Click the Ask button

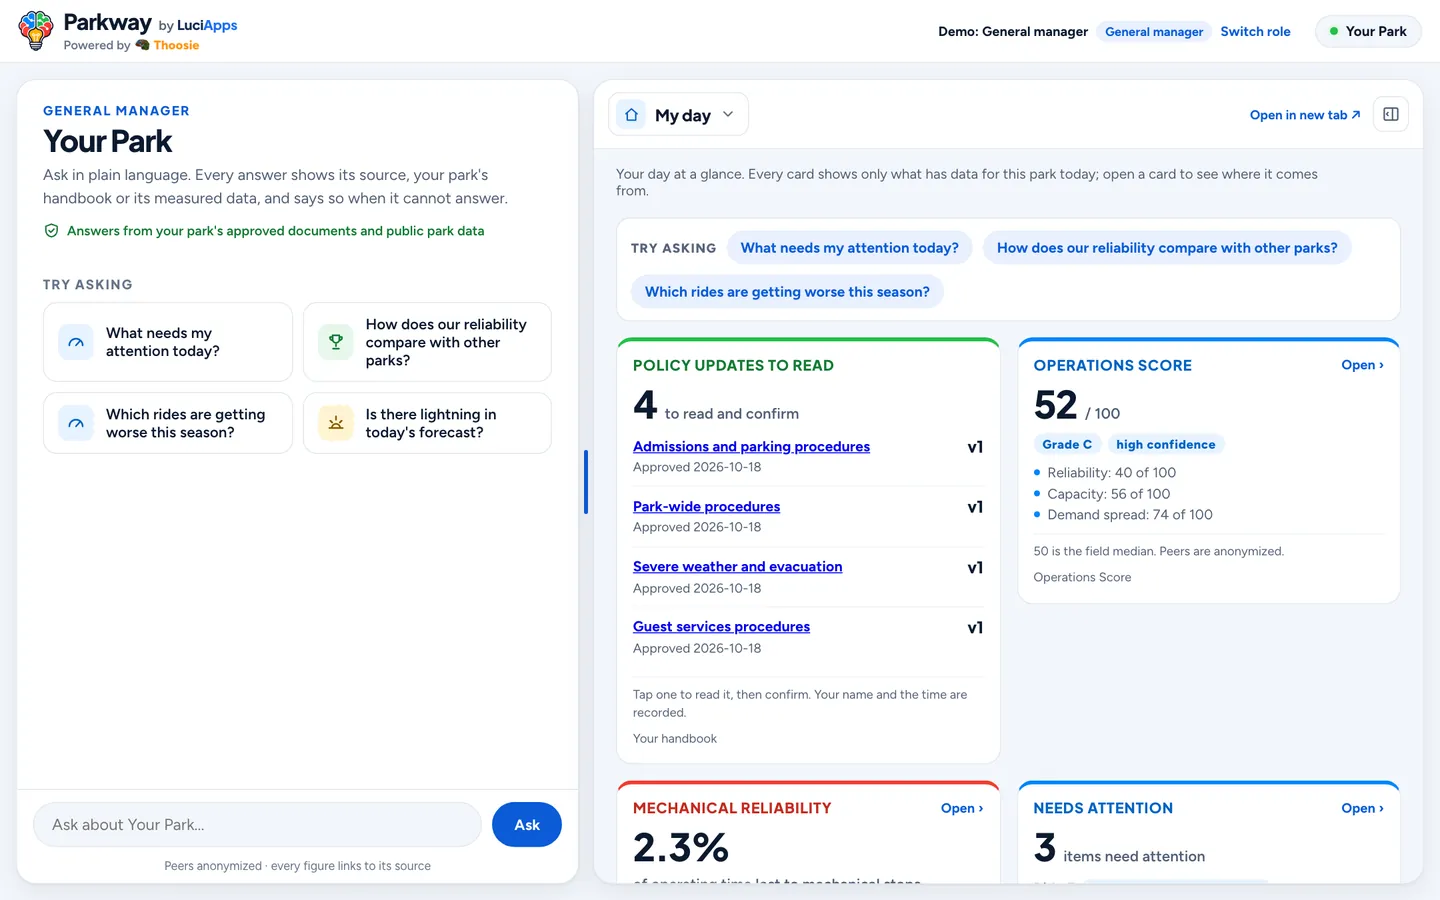(527, 825)
